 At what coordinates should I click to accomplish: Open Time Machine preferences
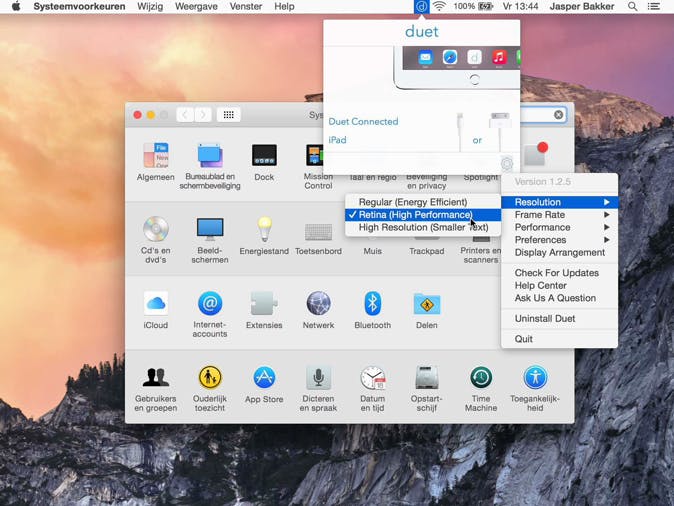(481, 388)
